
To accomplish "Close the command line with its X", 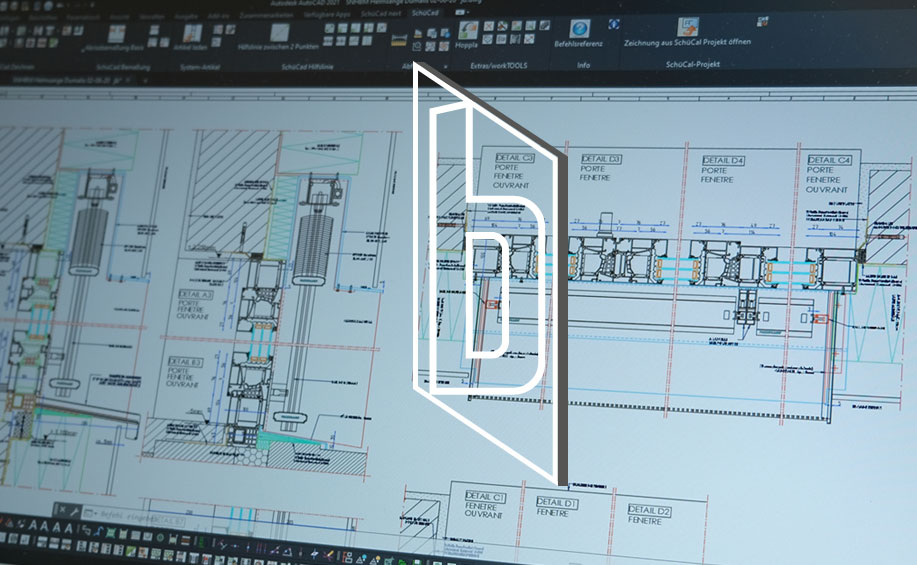I will [x=62, y=510].
